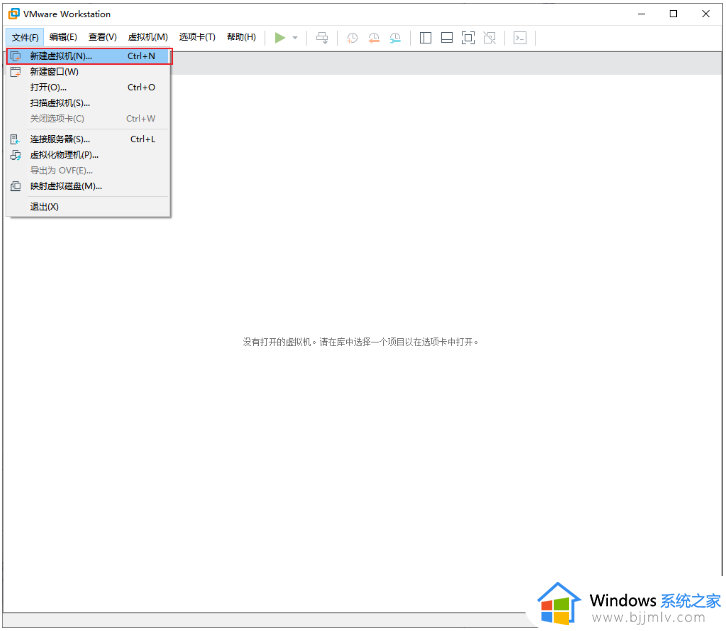The width and height of the screenshot is (726, 631).
Task: Click the full screen mode icon
Action: point(469,37)
